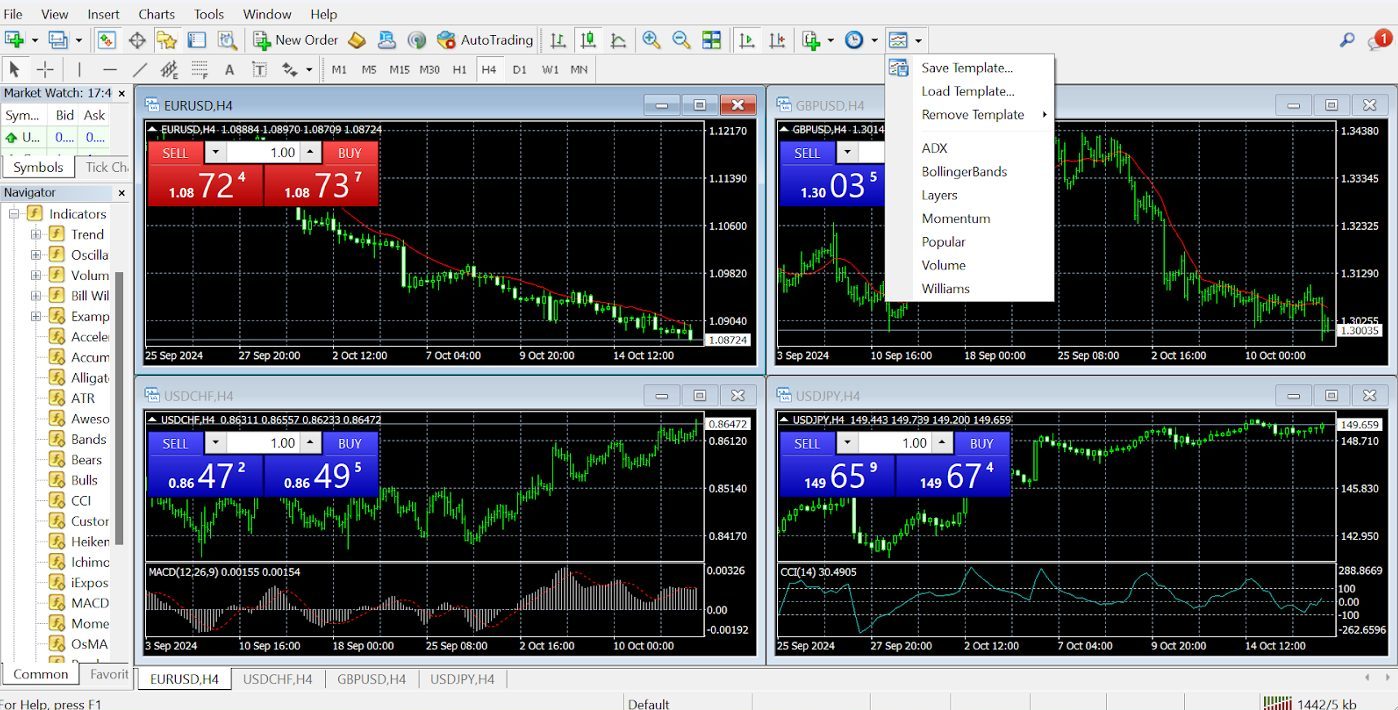Screen dimensions: 1398x710
Task: Switch timeframe to W1
Action: (x=550, y=69)
